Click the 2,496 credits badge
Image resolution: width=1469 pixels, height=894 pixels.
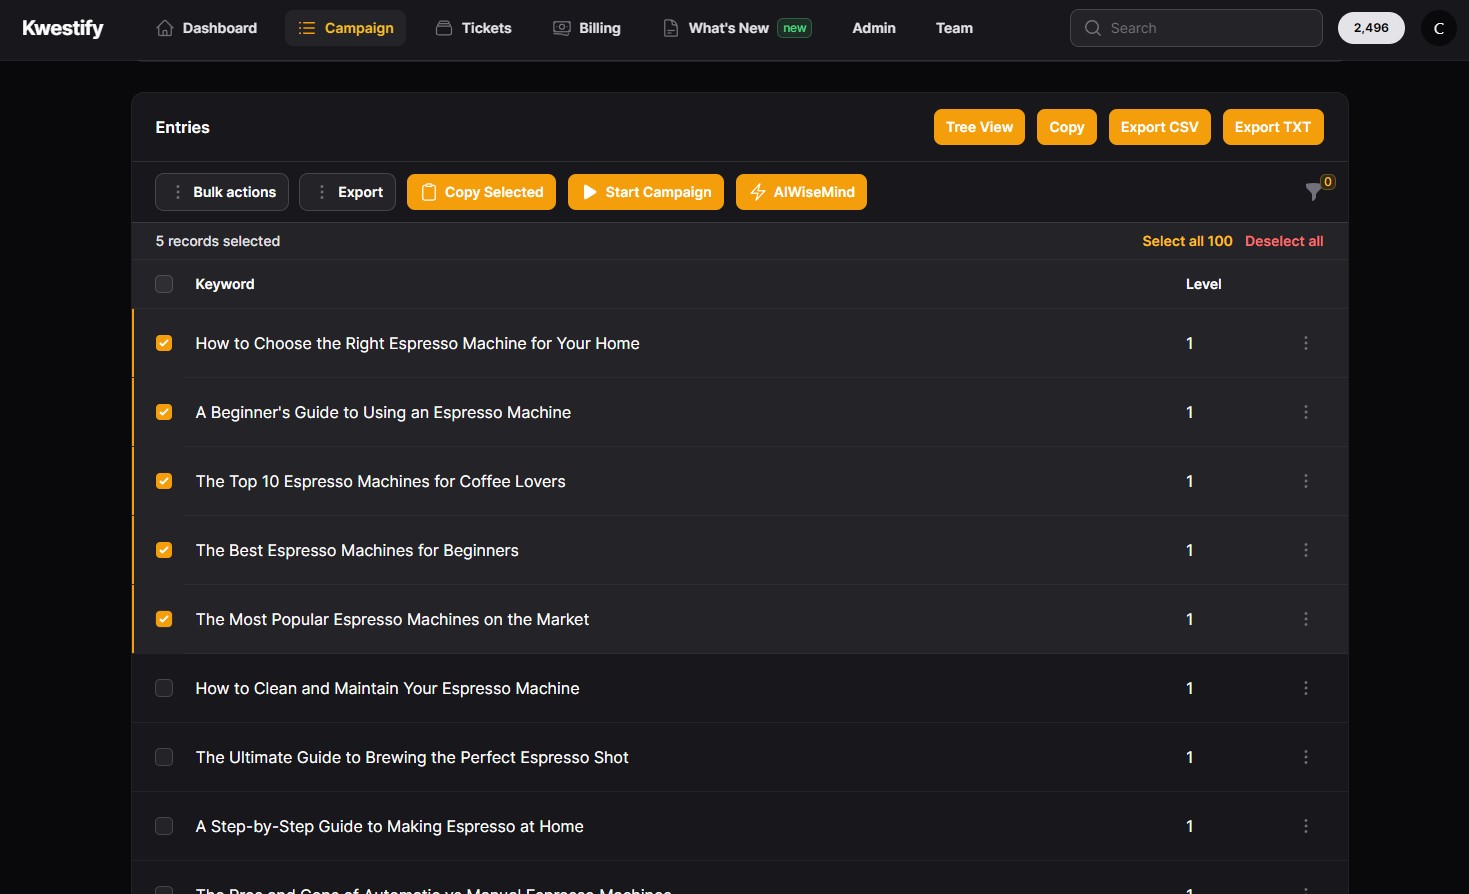(x=1371, y=28)
